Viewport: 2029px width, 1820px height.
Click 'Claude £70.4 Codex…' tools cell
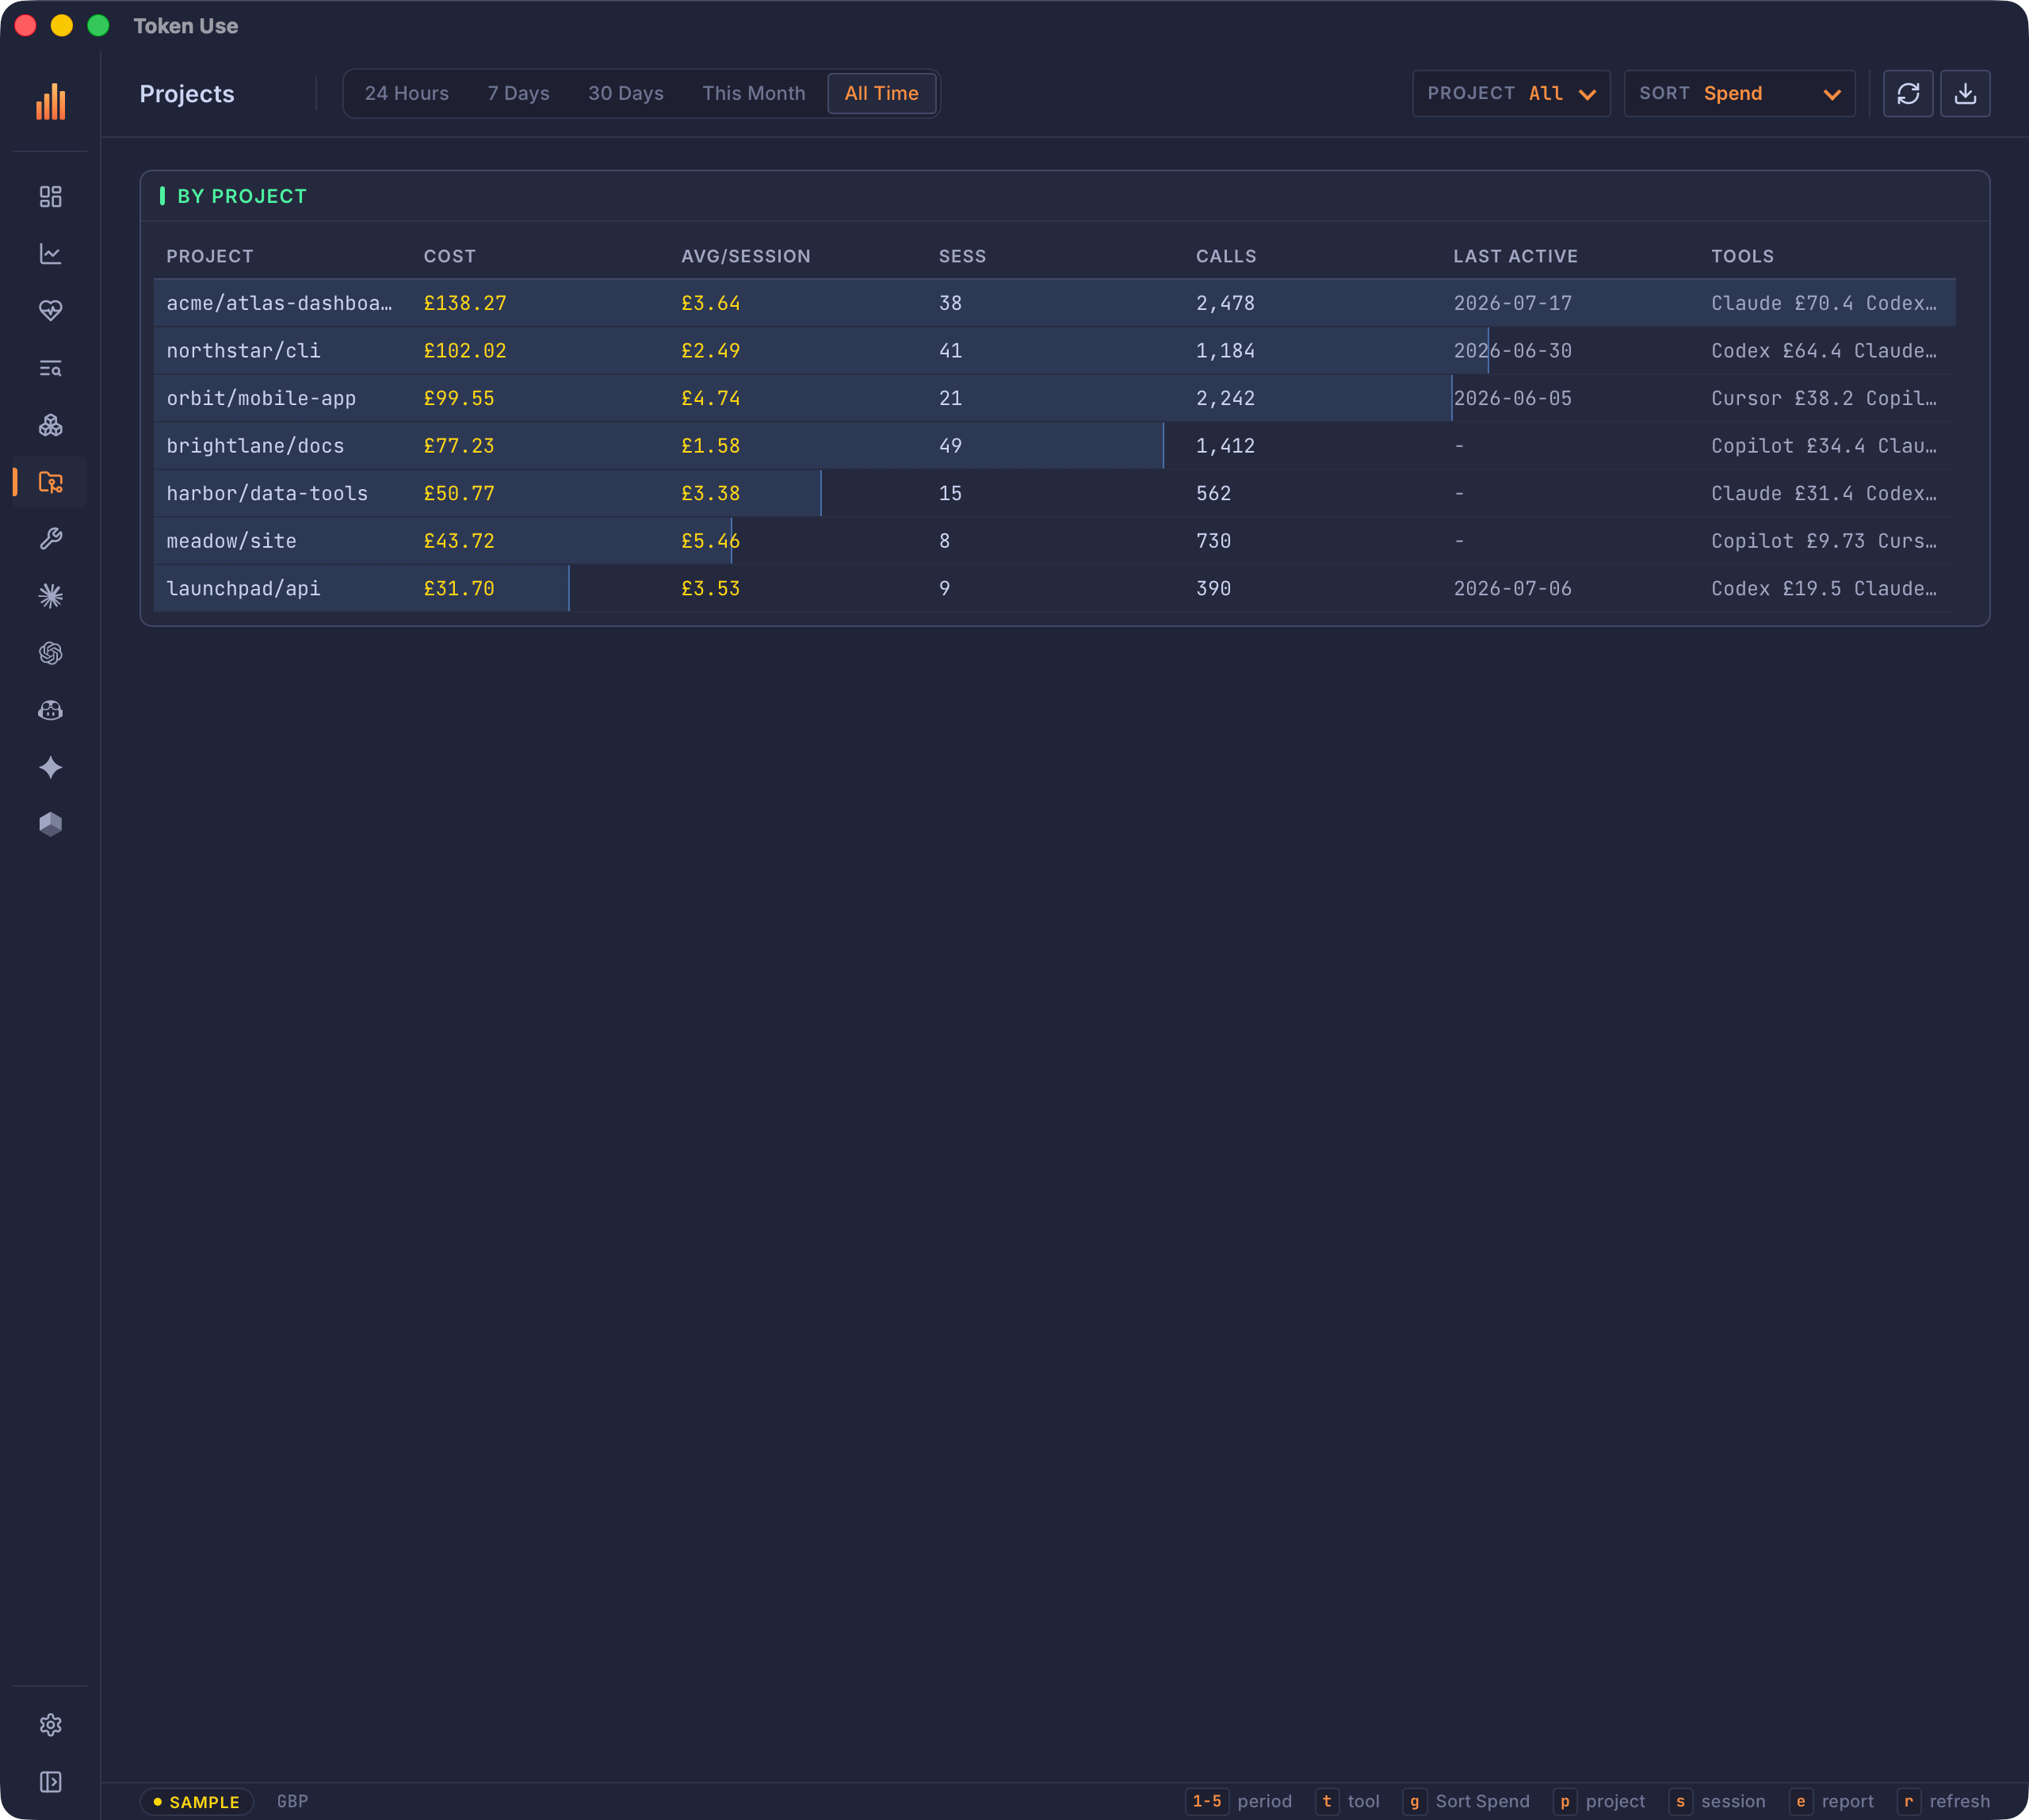[1824, 303]
